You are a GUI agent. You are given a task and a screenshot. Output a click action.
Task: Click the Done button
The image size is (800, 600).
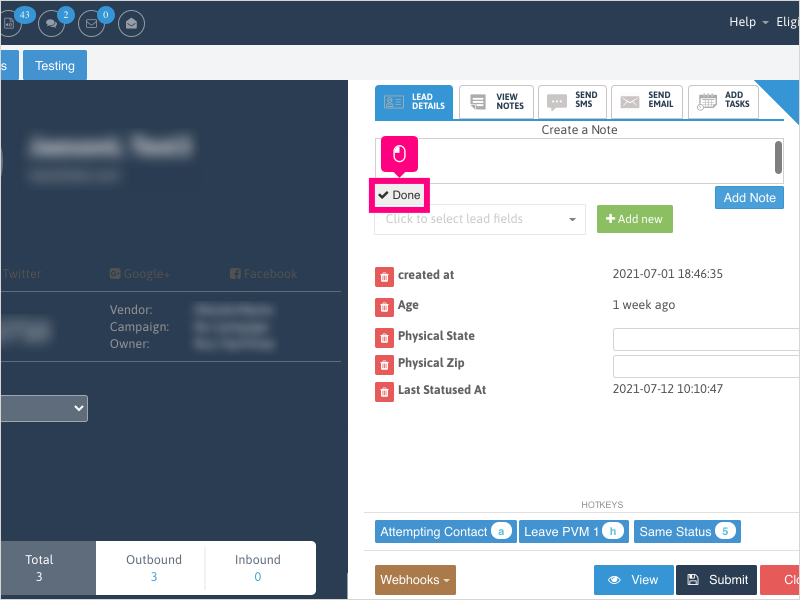coord(399,195)
